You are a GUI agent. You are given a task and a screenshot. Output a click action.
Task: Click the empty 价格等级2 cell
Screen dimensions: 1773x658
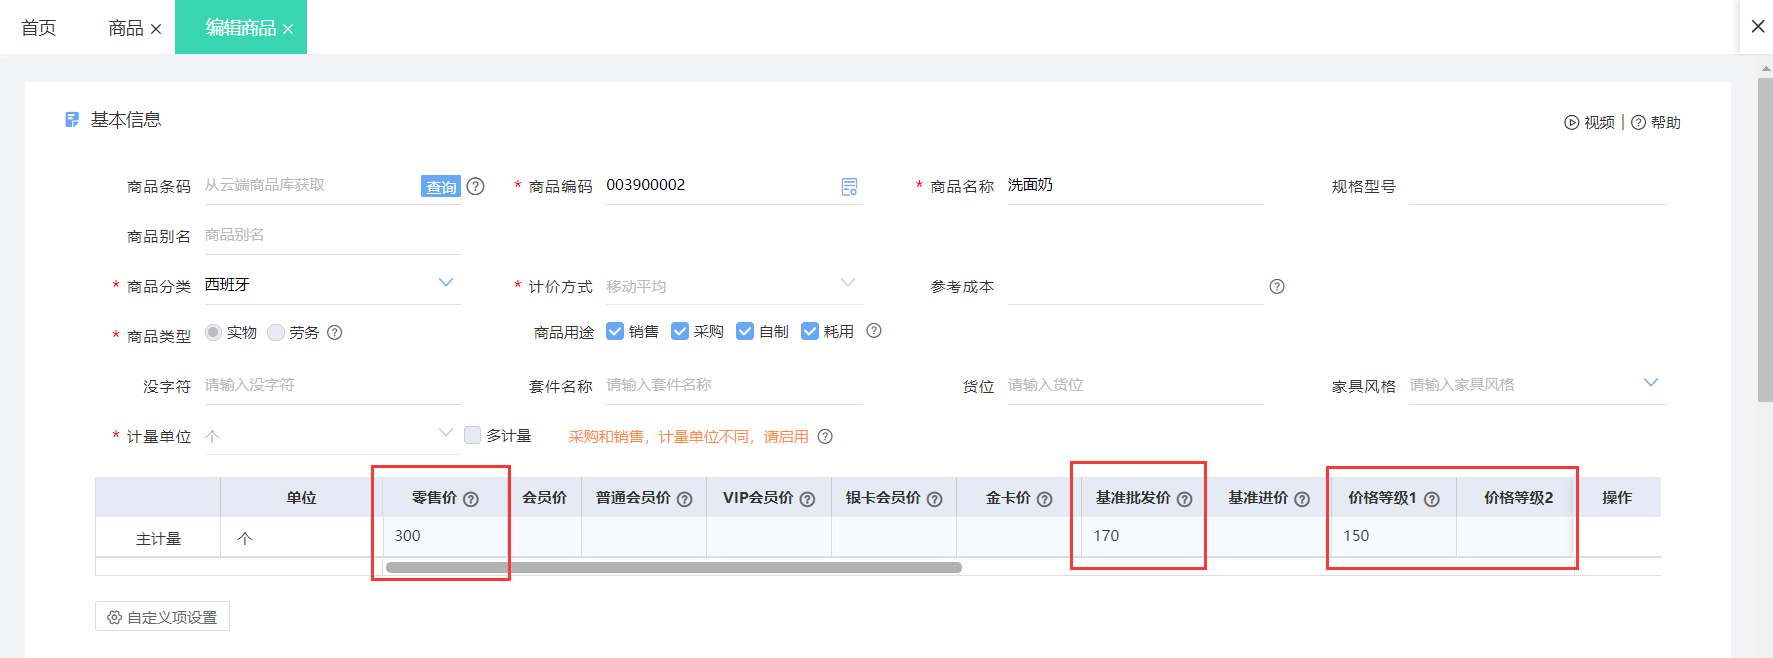(x=1514, y=536)
